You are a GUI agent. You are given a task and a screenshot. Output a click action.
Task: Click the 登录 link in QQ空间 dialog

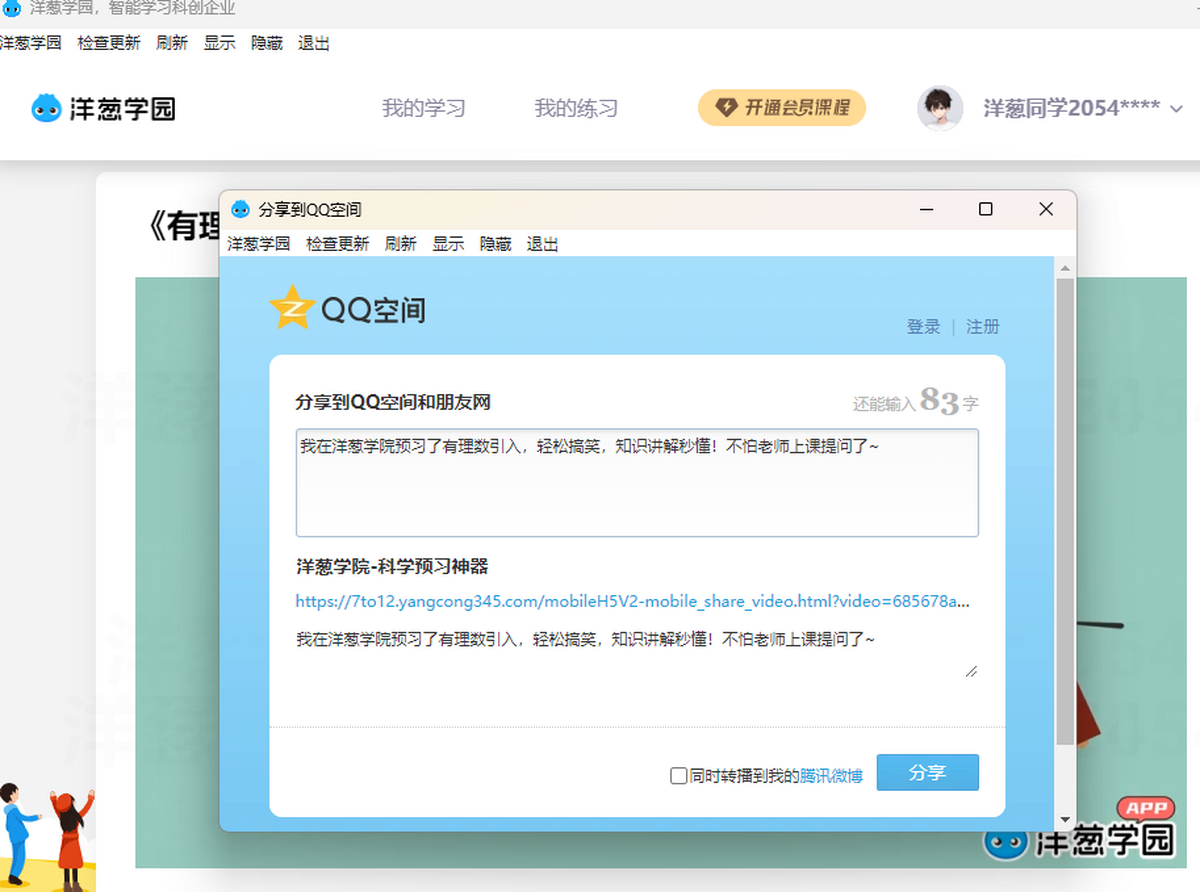923,327
